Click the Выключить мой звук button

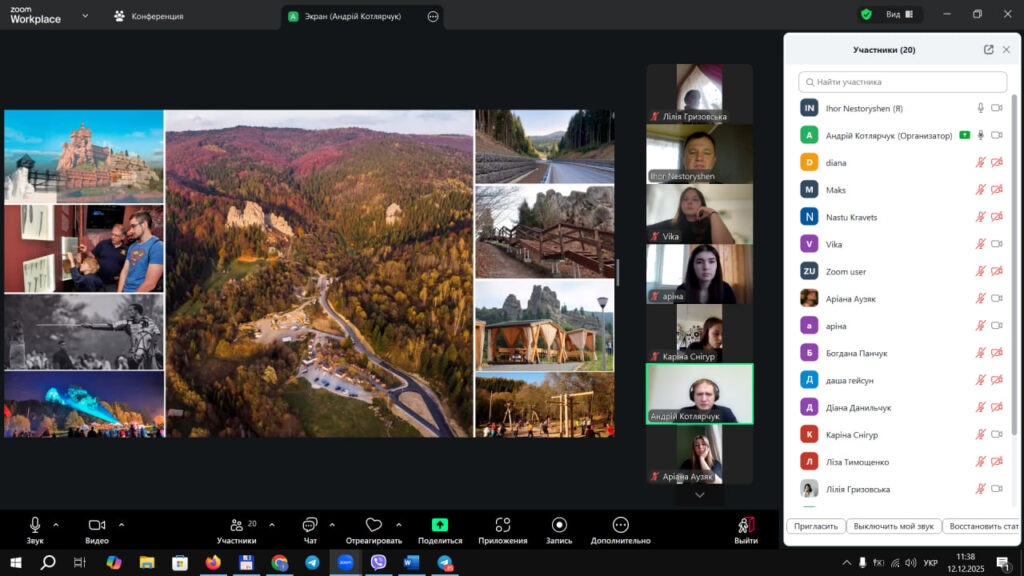pos(893,526)
